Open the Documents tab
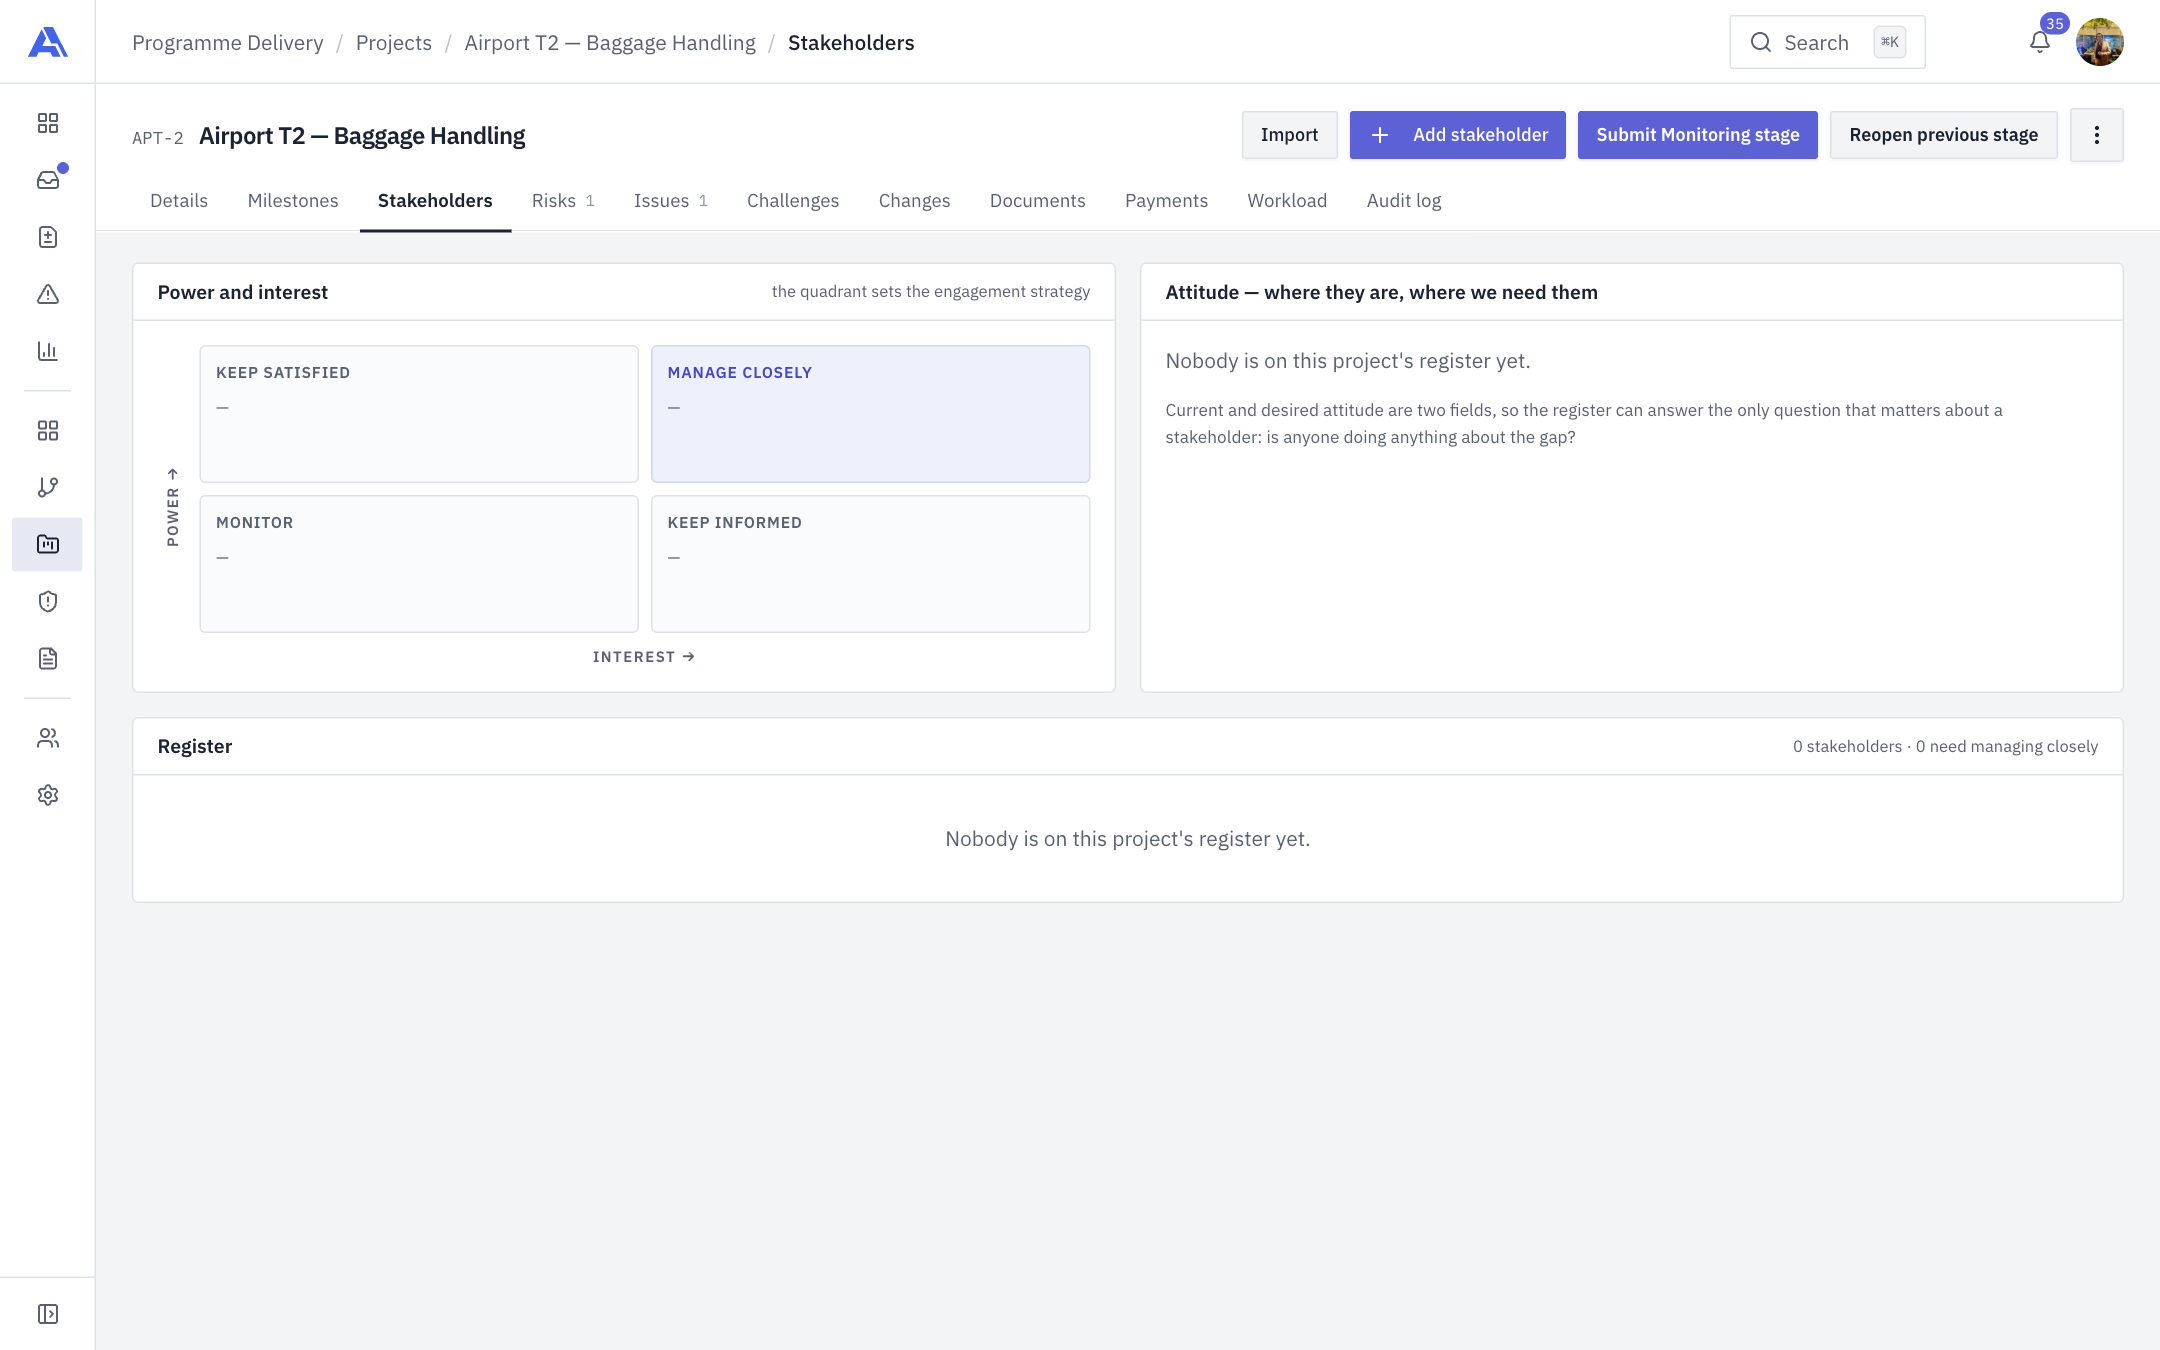Screen dimensions: 2160x1350 click(x=1037, y=201)
